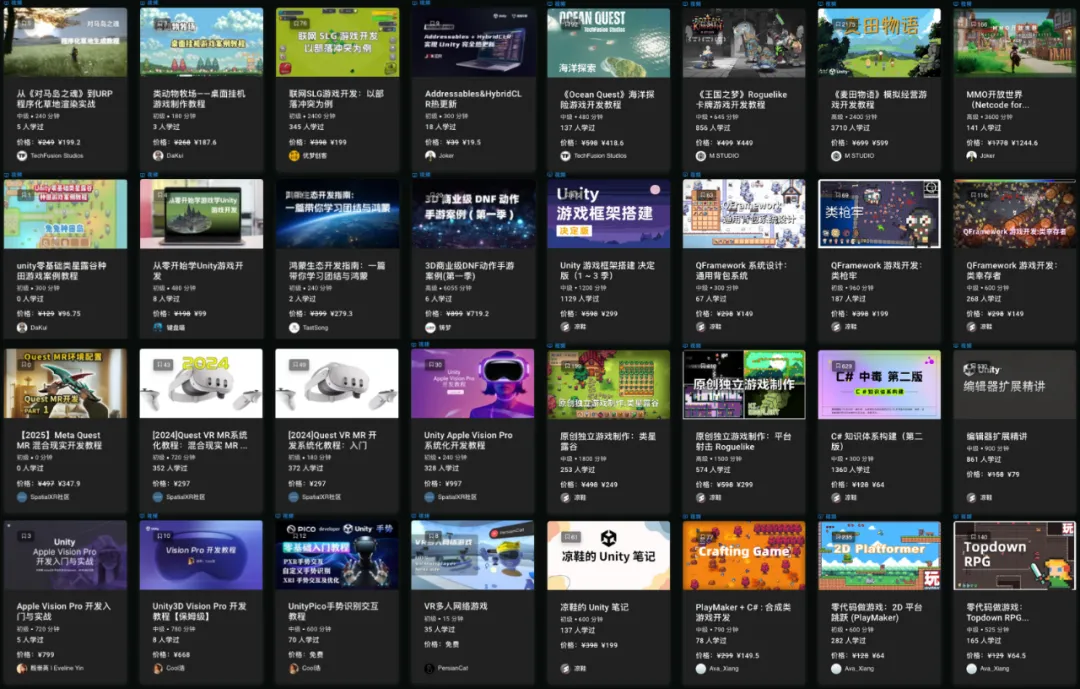
Task: Click the 铸梦 avatar on the 3D商业级DNF card
Action: [x=430, y=327]
